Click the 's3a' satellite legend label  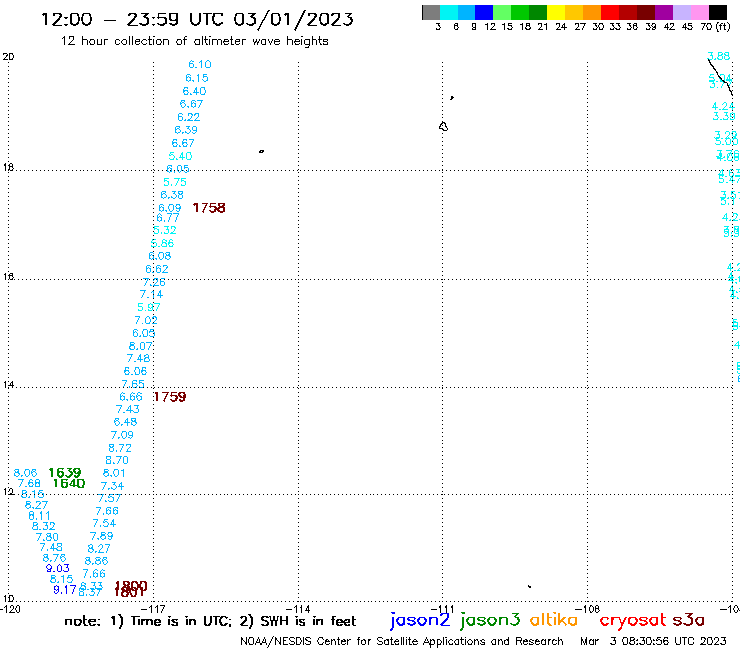pos(688,620)
